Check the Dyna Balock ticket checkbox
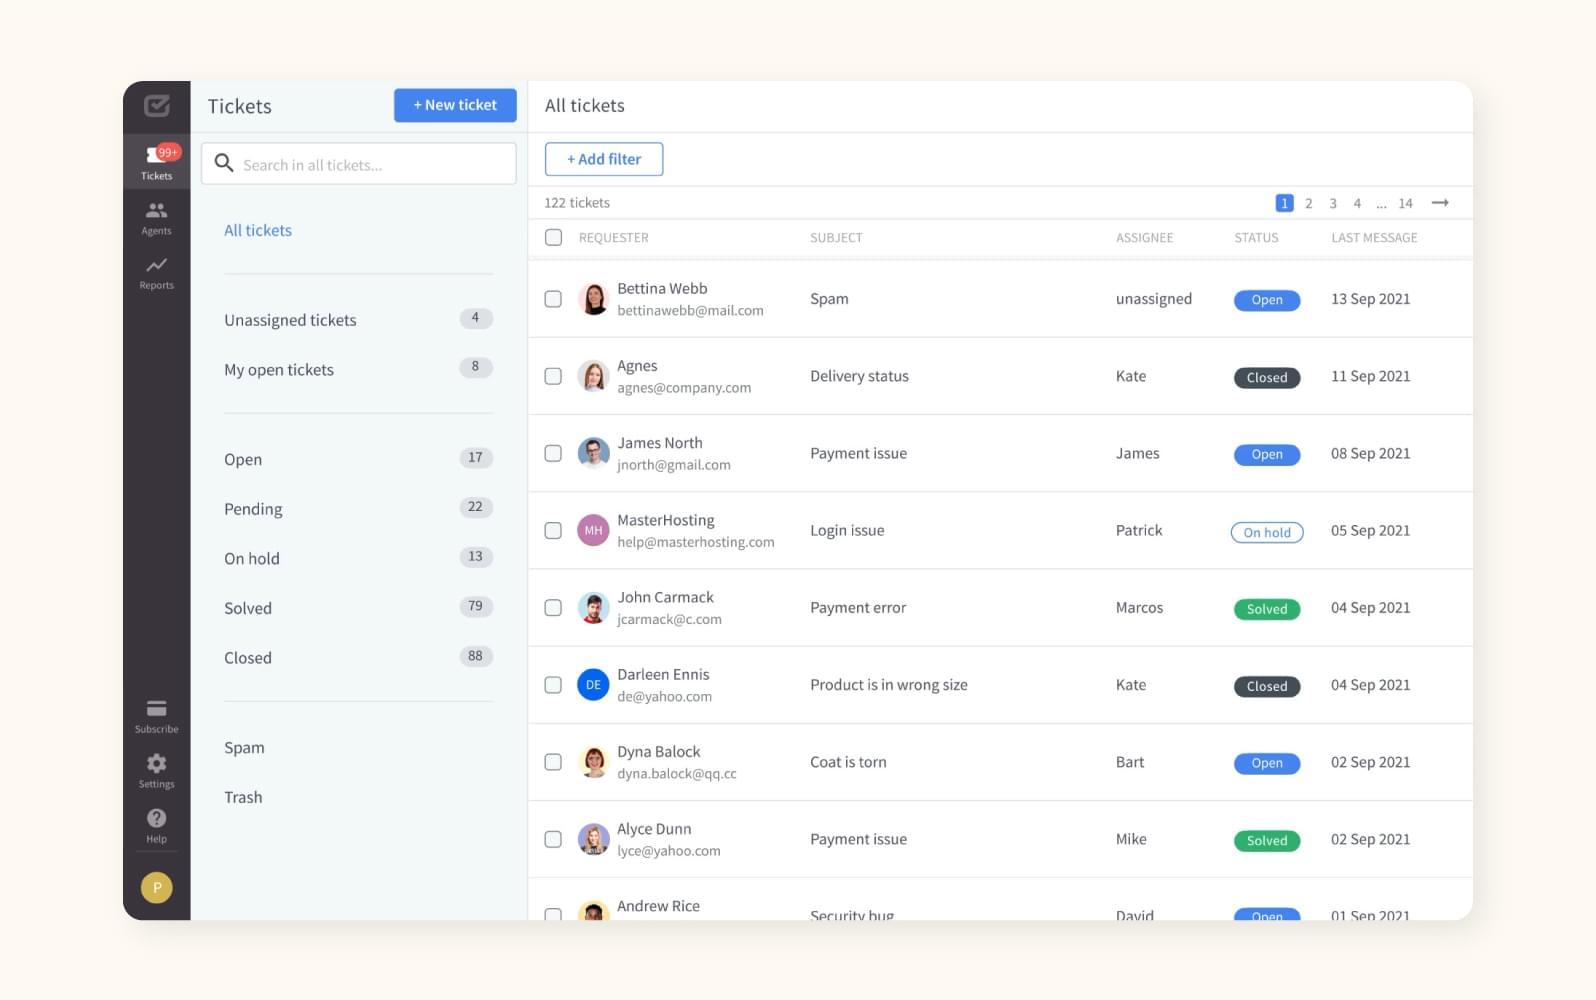The width and height of the screenshot is (1596, 1000). (x=553, y=762)
